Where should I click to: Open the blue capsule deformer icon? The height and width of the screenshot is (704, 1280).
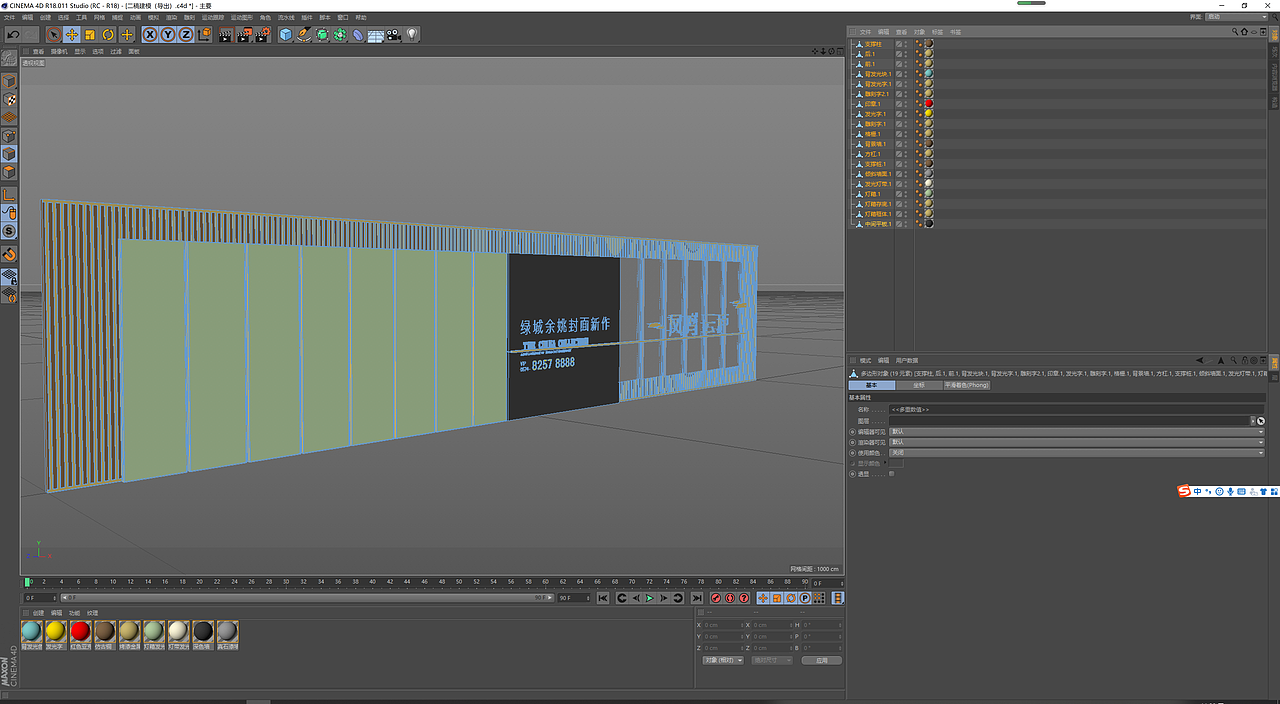point(358,35)
